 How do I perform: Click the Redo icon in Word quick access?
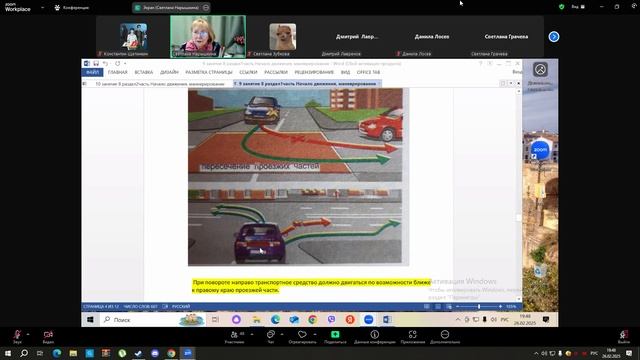click(118, 64)
